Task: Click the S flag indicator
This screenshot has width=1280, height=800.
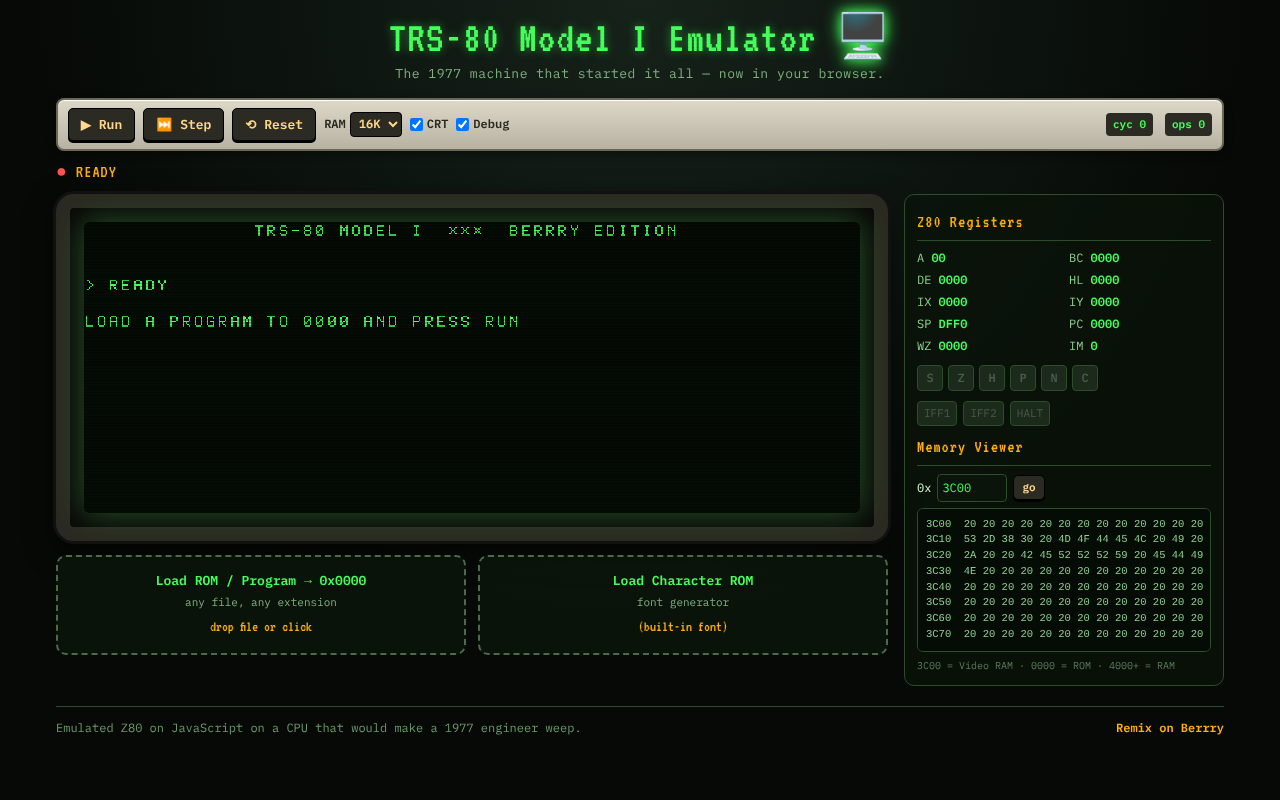Action: tap(930, 378)
